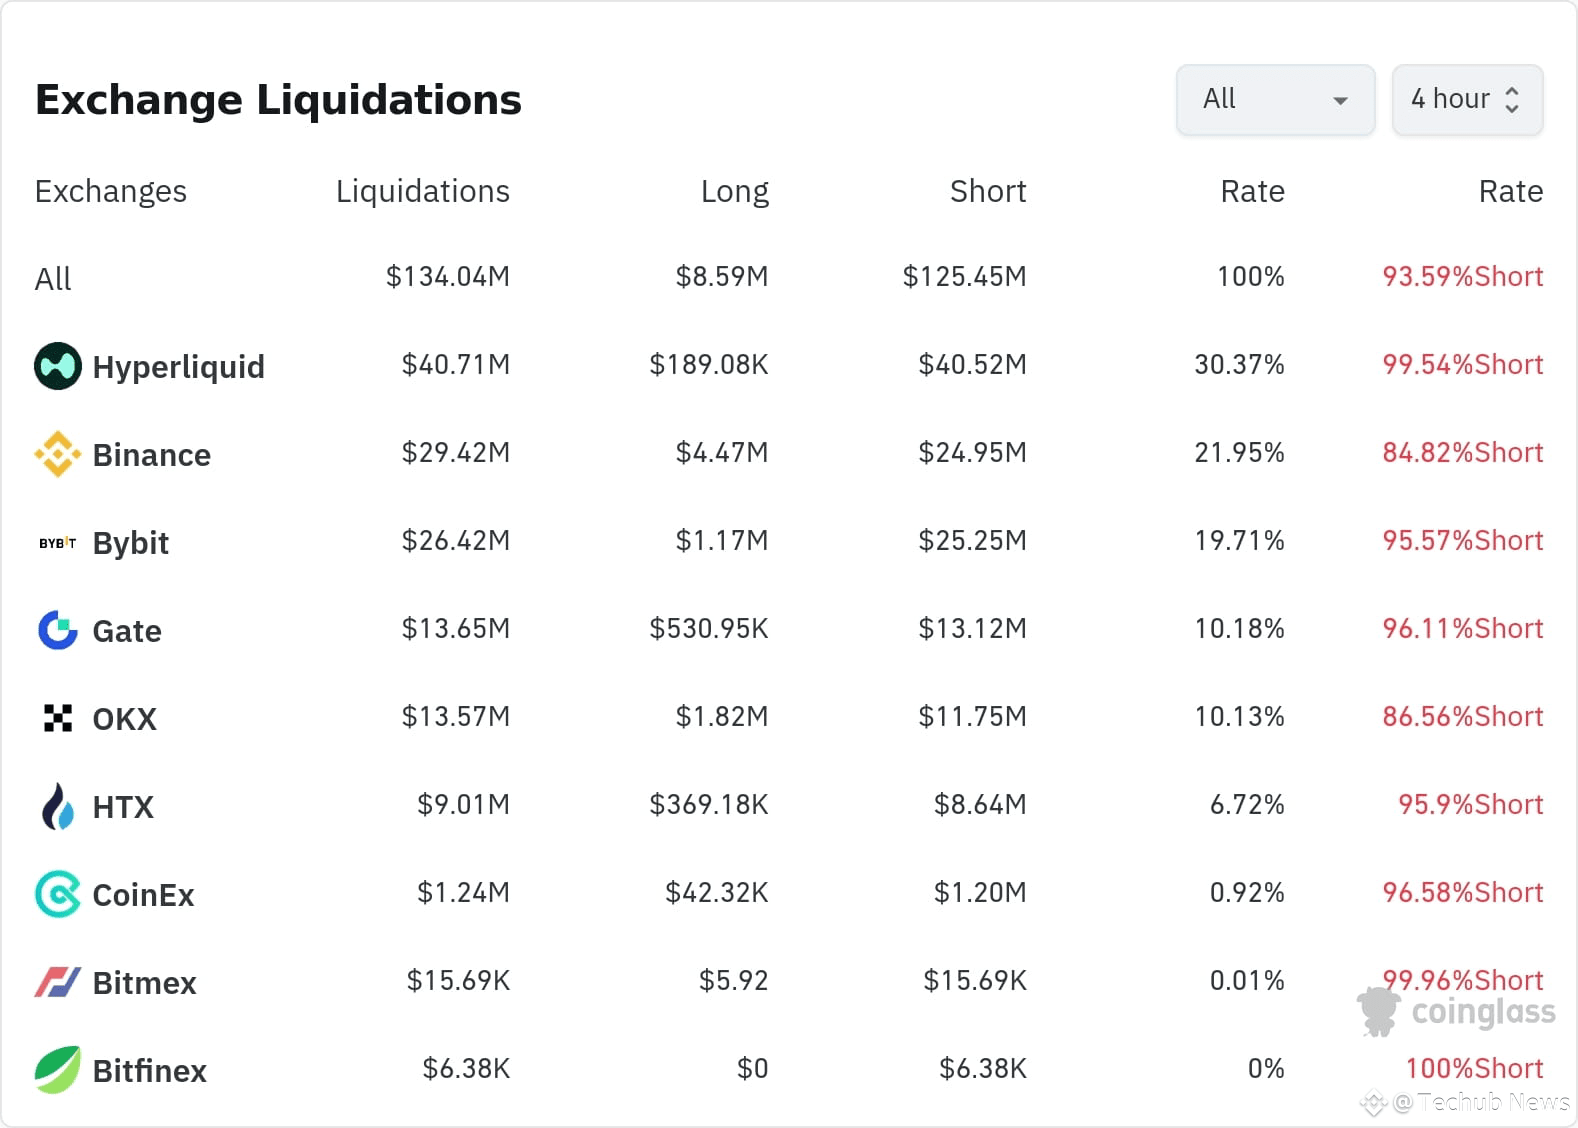Open the 4 hour timeframe selector
Image resolution: width=1578 pixels, height=1128 pixels.
coord(1467,100)
